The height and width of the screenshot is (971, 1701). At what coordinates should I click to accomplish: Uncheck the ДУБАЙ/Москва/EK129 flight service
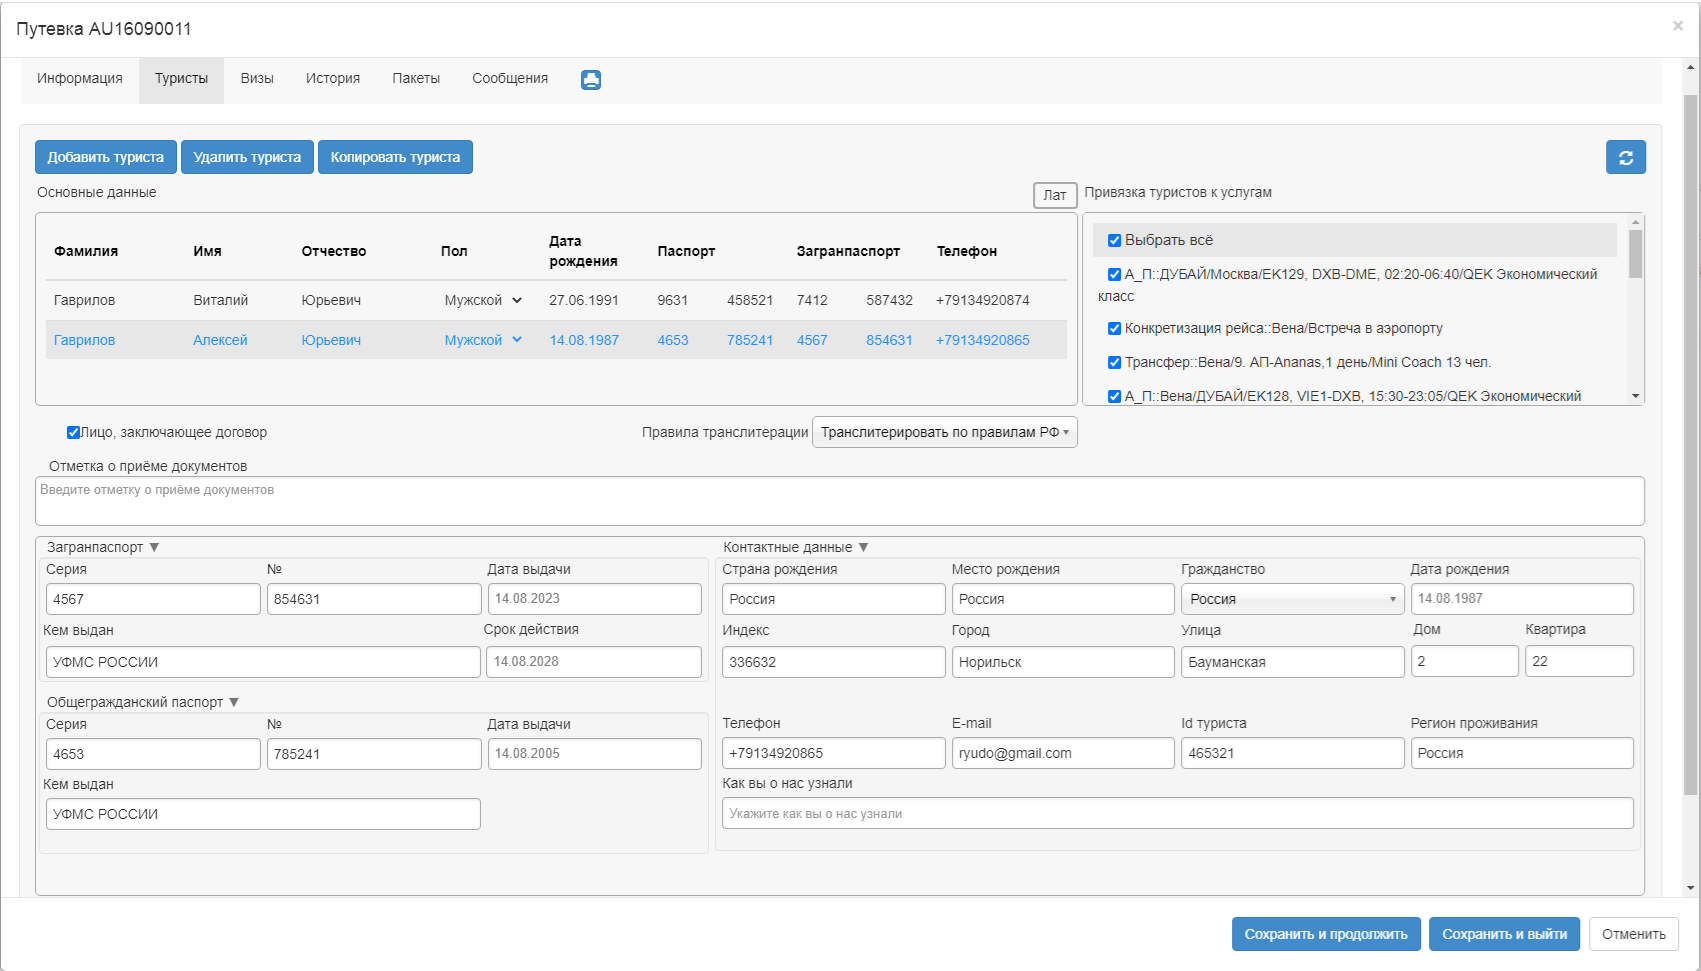1114,274
